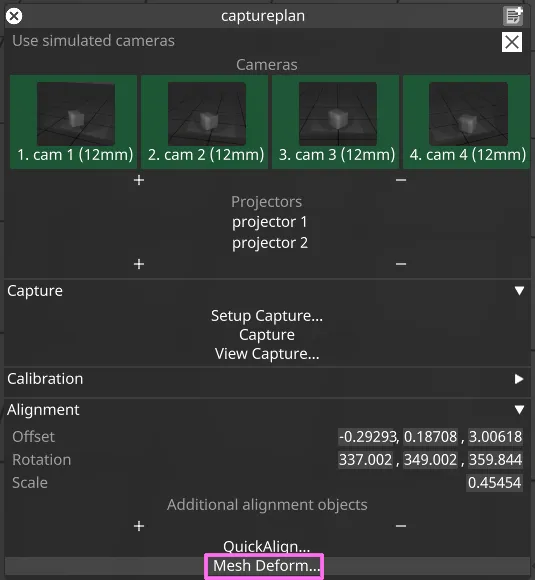Click the Rotation label
This screenshot has width=535, height=580.
pos(41,460)
